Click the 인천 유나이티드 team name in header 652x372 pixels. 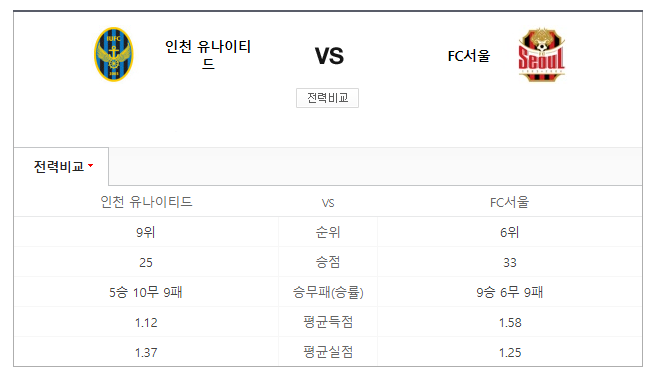tap(208, 54)
